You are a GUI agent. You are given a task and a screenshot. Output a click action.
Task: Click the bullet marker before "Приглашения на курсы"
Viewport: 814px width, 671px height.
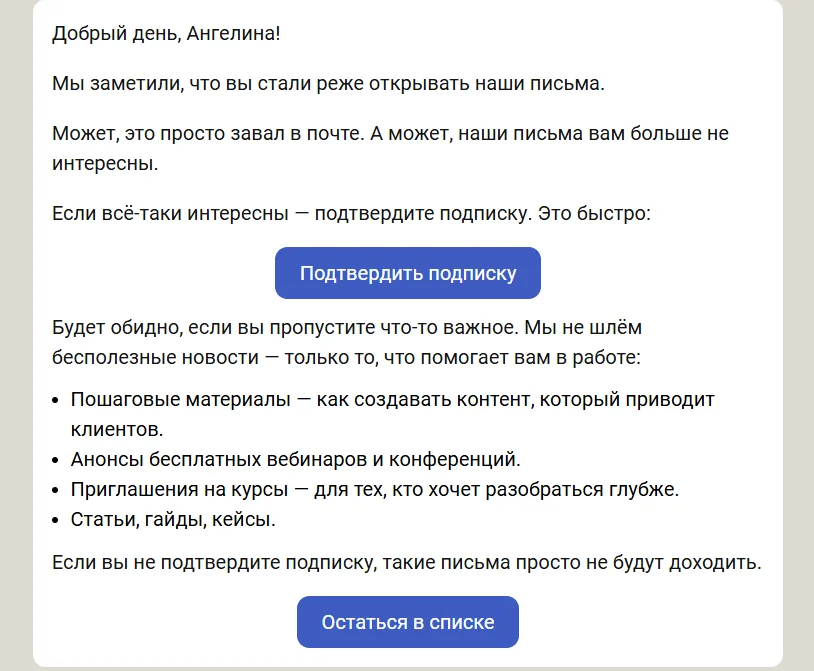click(x=56, y=491)
